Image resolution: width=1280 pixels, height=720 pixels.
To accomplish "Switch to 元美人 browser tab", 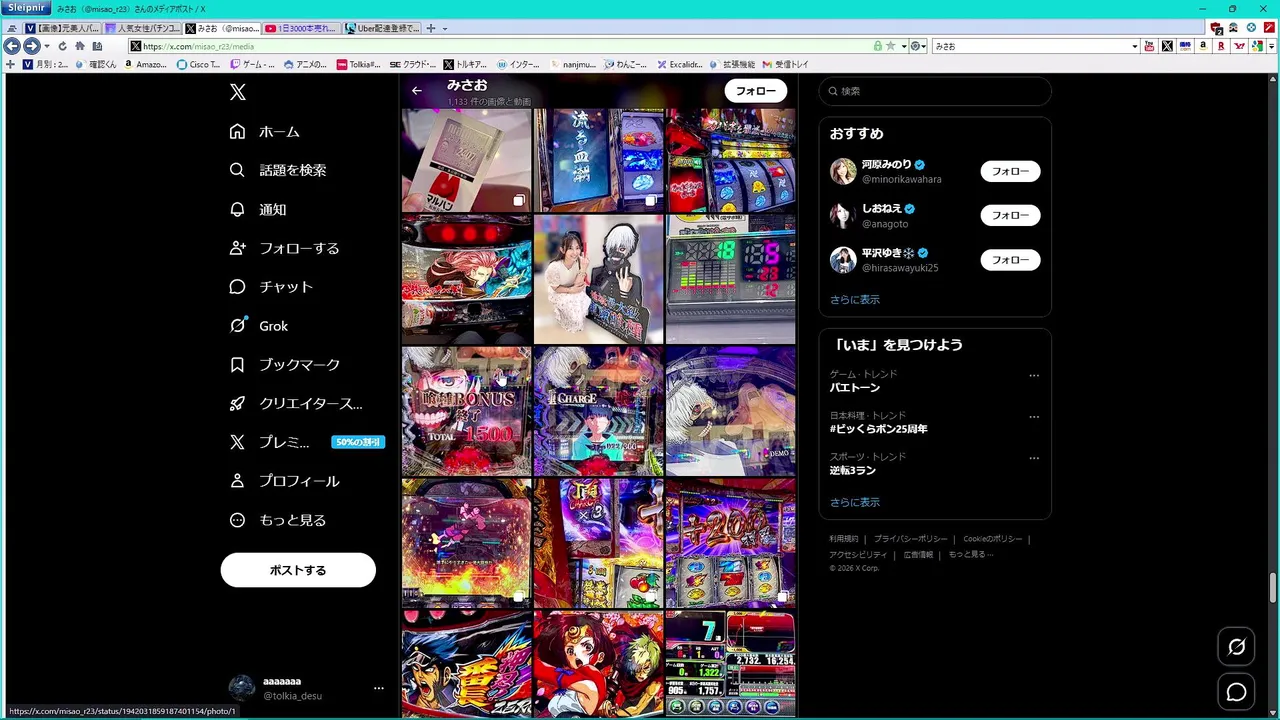I will point(61,28).
